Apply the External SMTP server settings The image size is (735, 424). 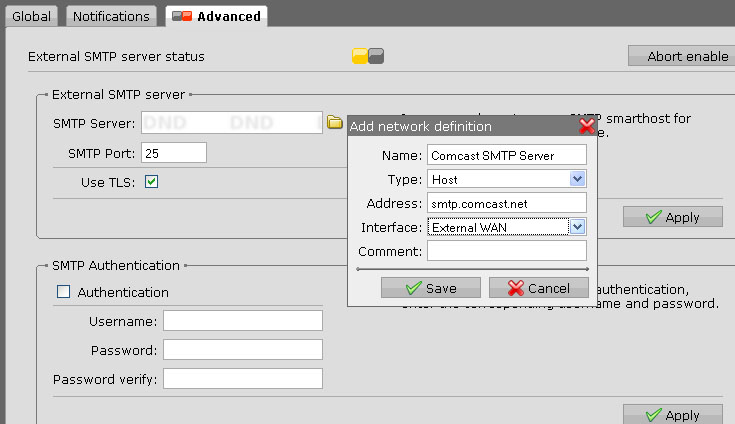[672, 216]
